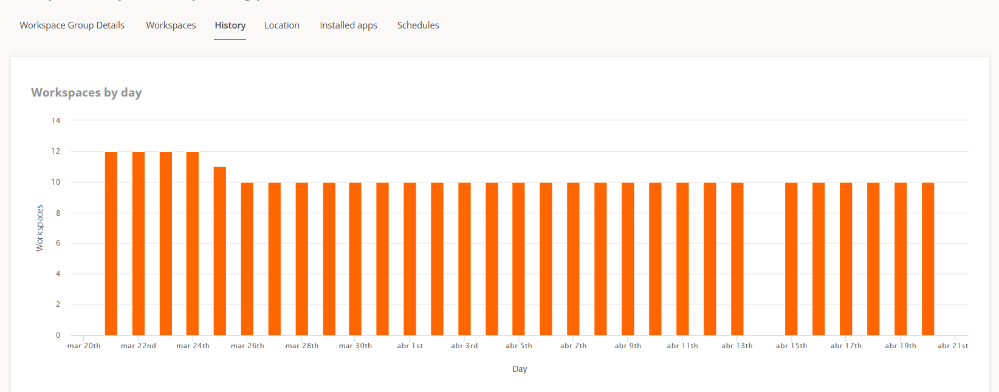Image resolution: width=999 pixels, height=392 pixels.
Task: Click the '12' y-axis value
Action: [x=55, y=152]
